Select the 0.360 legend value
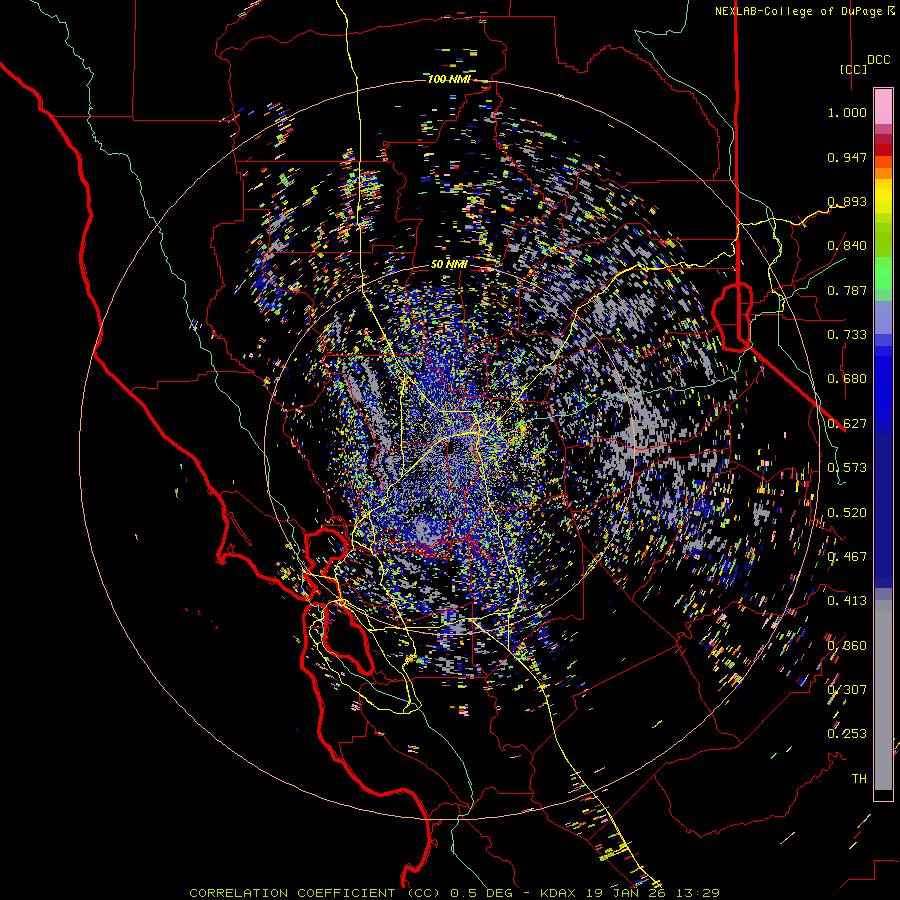The image size is (900, 900). pos(847,646)
